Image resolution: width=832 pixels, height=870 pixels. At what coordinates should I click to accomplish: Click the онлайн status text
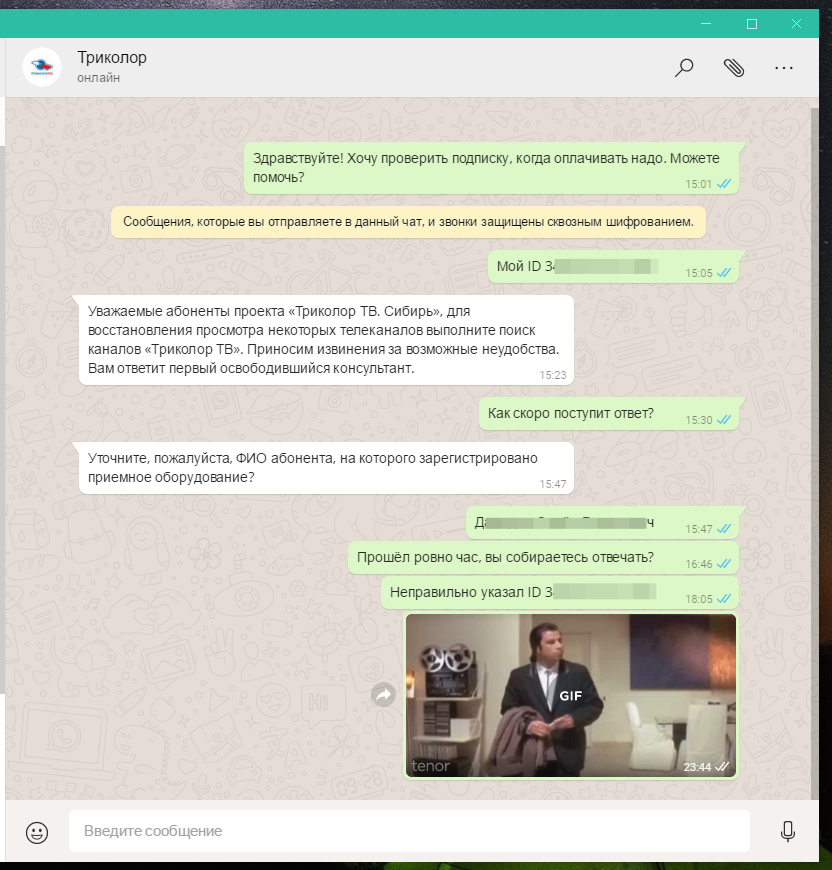click(99, 78)
